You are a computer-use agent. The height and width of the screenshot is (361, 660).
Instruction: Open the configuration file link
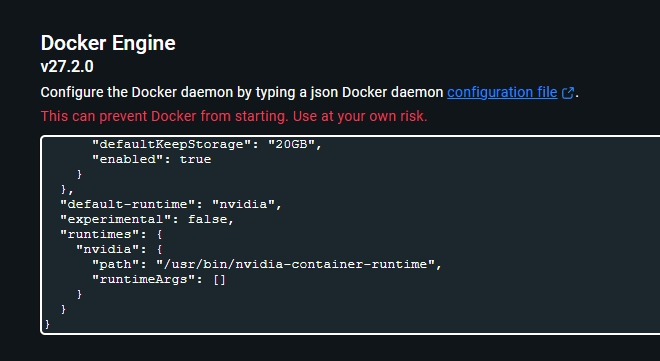(x=502, y=92)
